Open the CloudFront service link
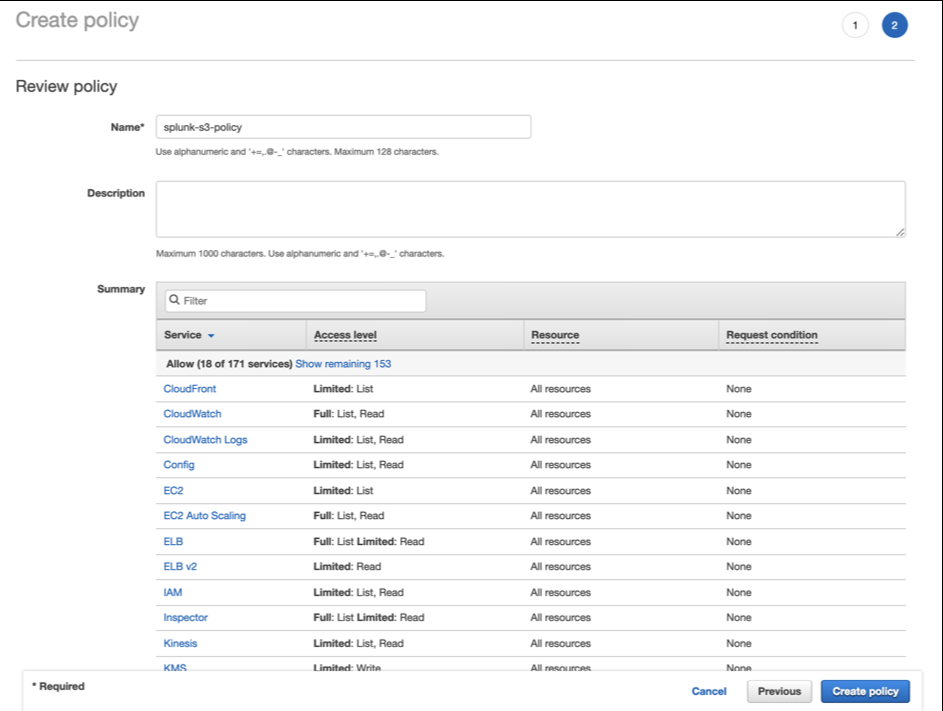 (189, 389)
